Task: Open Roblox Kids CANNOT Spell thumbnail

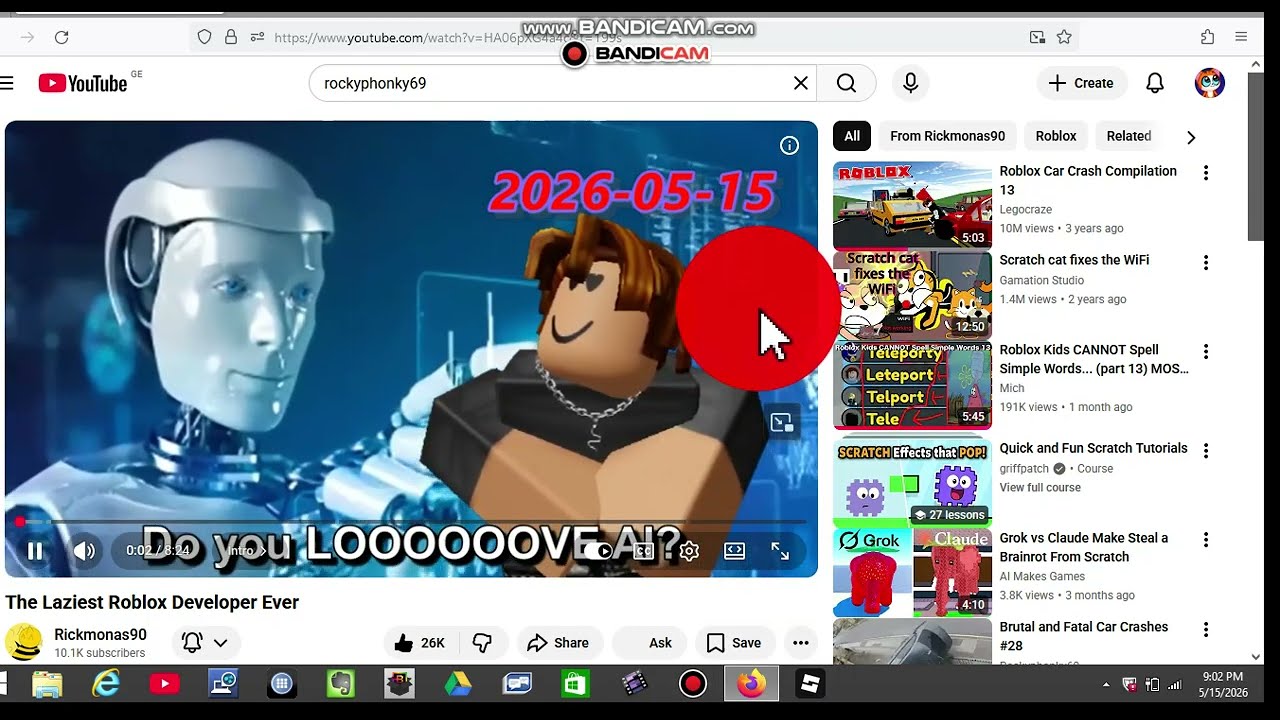Action: [x=912, y=385]
